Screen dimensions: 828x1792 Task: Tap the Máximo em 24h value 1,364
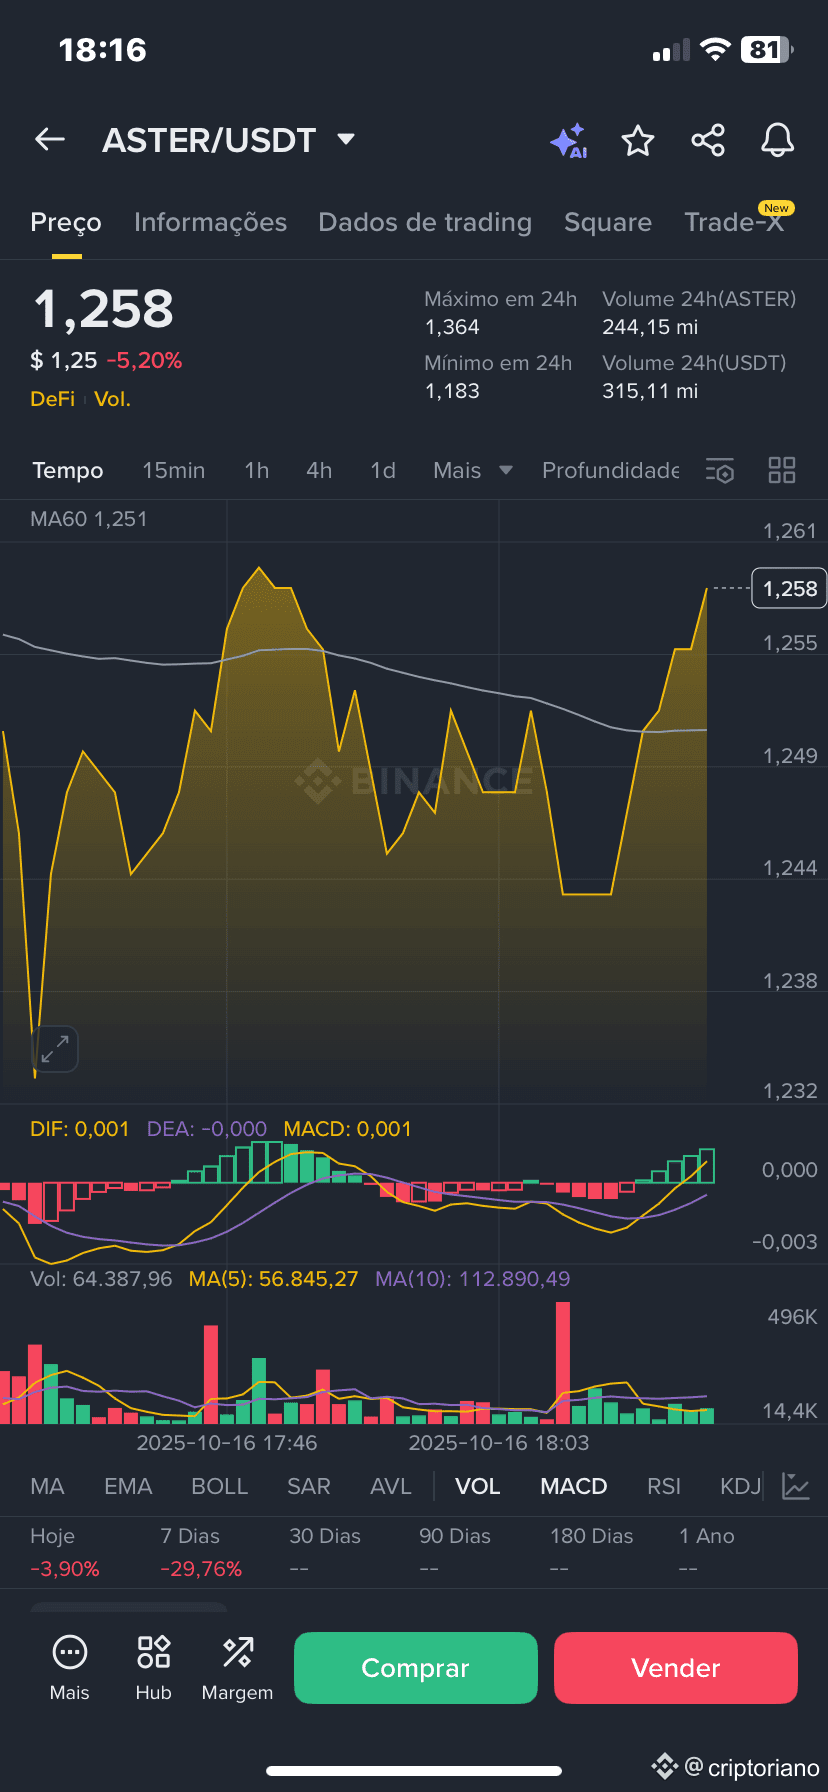tap(452, 327)
